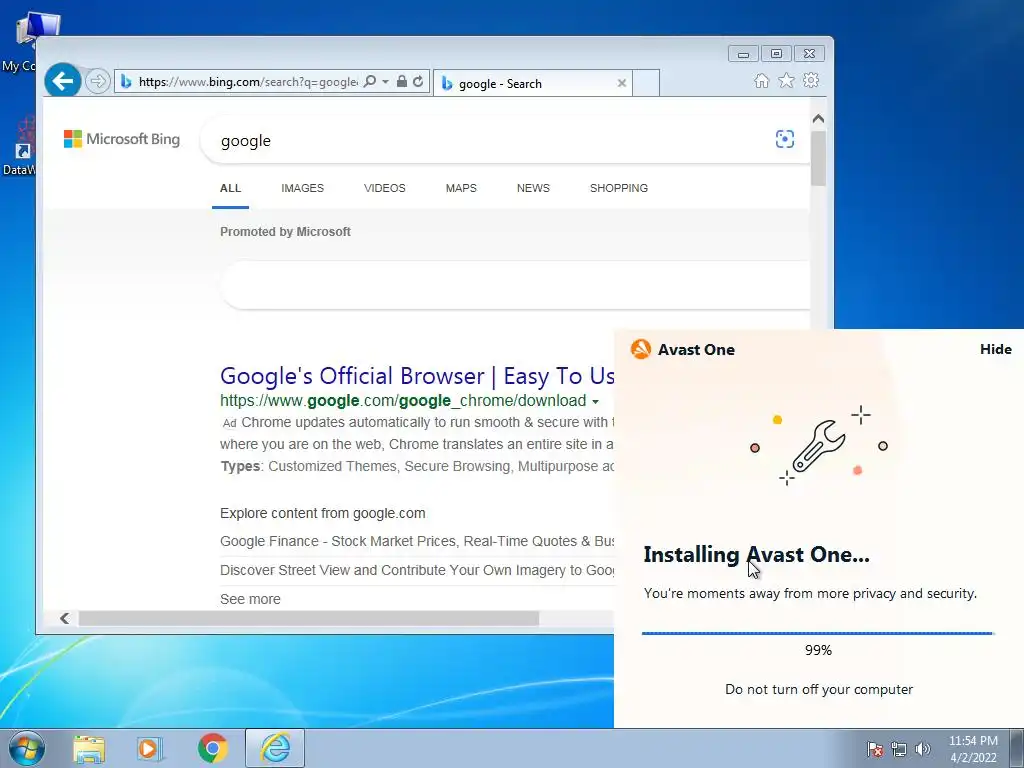Open the address bar dropdown arrow
Image resolution: width=1024 pixels, height=768 pixels.
coord(385,82)
